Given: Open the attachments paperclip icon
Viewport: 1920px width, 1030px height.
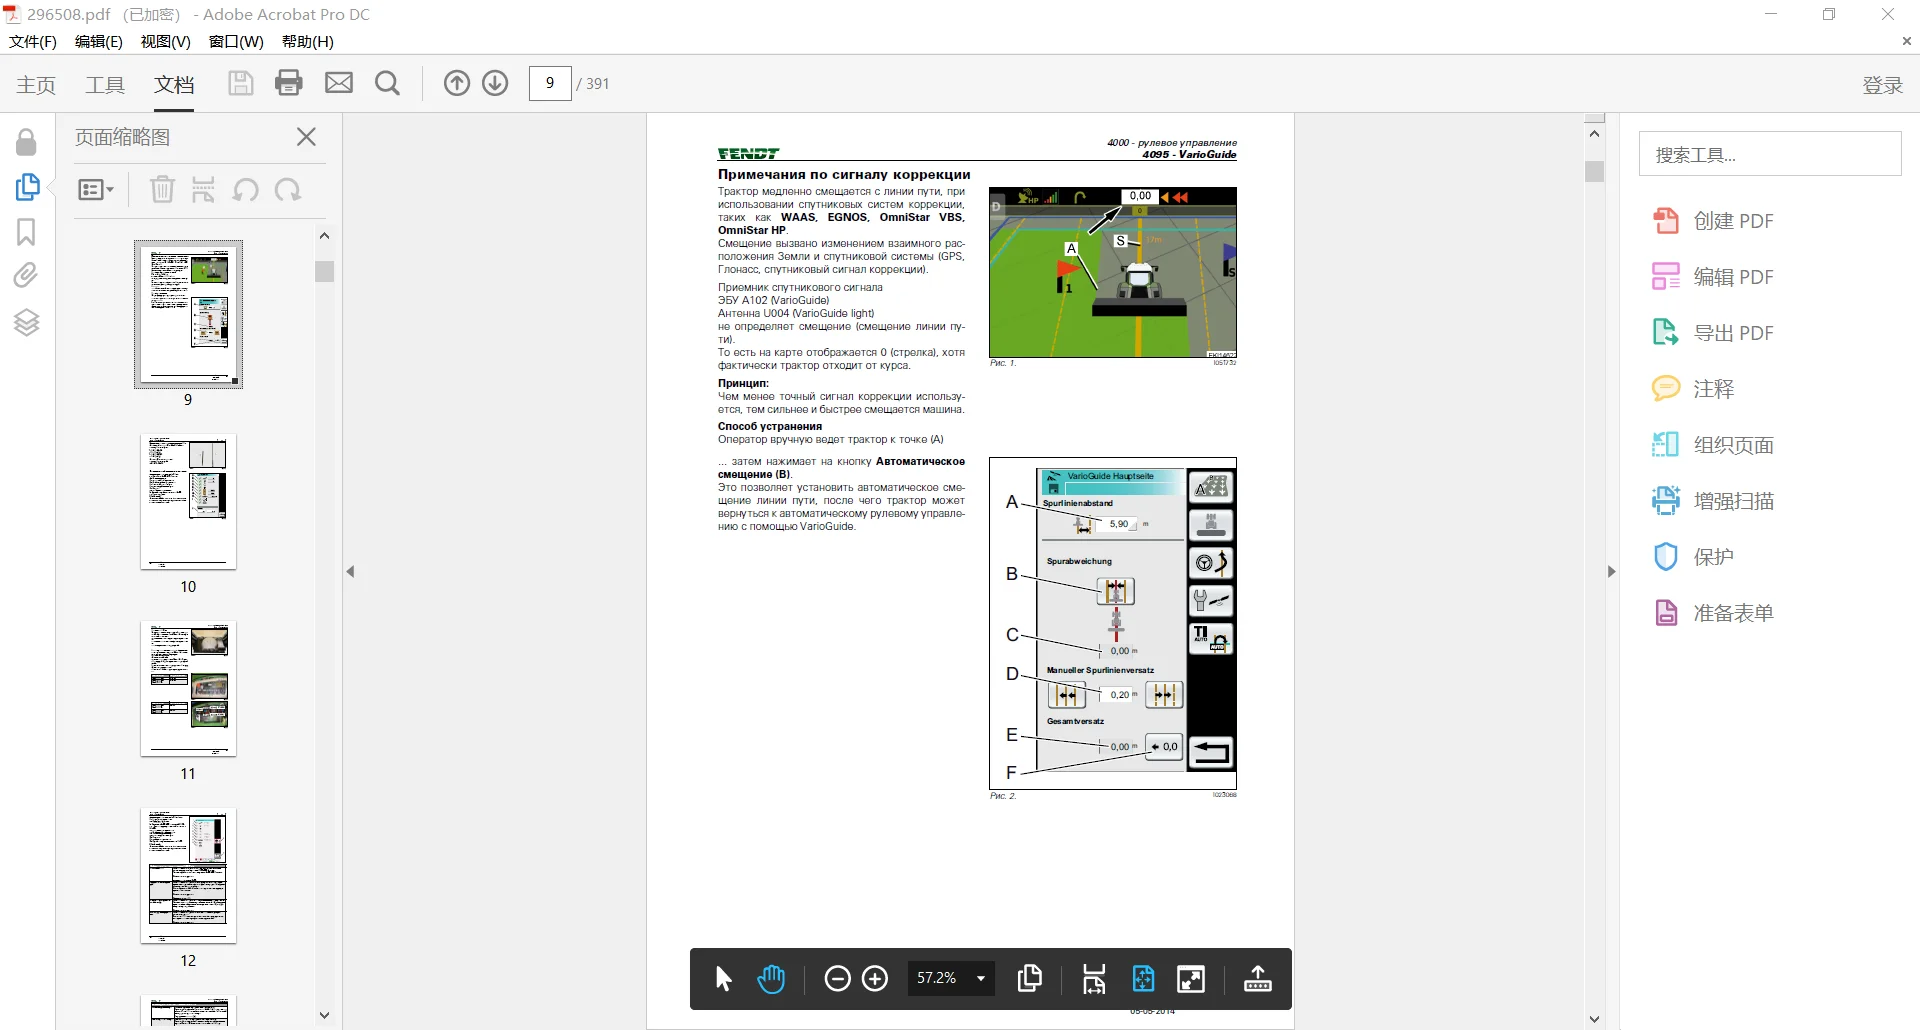Looking at the screenshot, I should 27,275.
